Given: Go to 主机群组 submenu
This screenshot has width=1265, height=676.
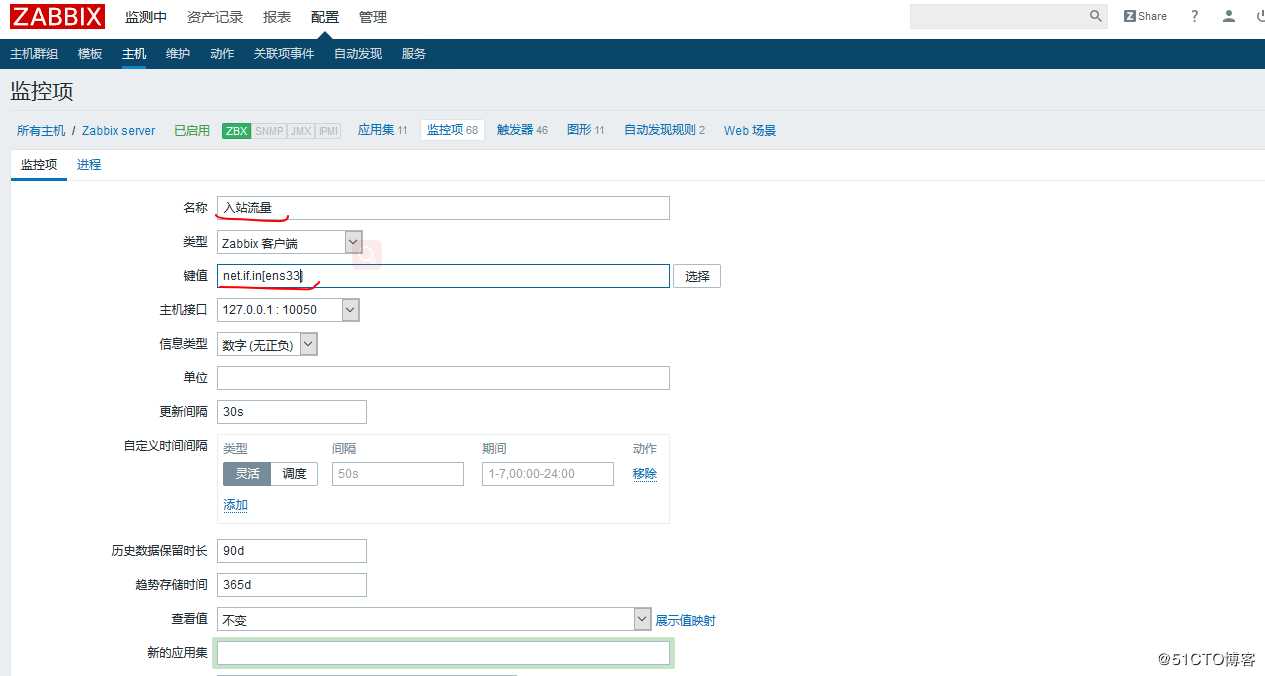Looking at the screenshot, I should pyautogui.click(x=34, y=54).
